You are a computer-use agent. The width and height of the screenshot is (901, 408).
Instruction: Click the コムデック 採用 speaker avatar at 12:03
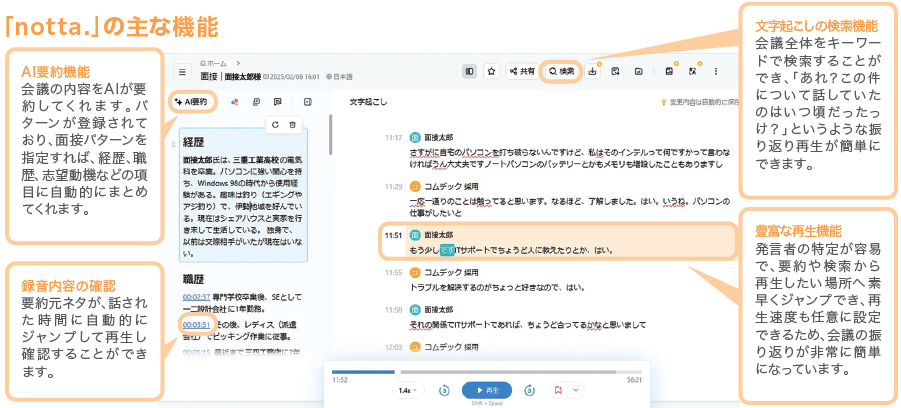click(x=415, y=347)
